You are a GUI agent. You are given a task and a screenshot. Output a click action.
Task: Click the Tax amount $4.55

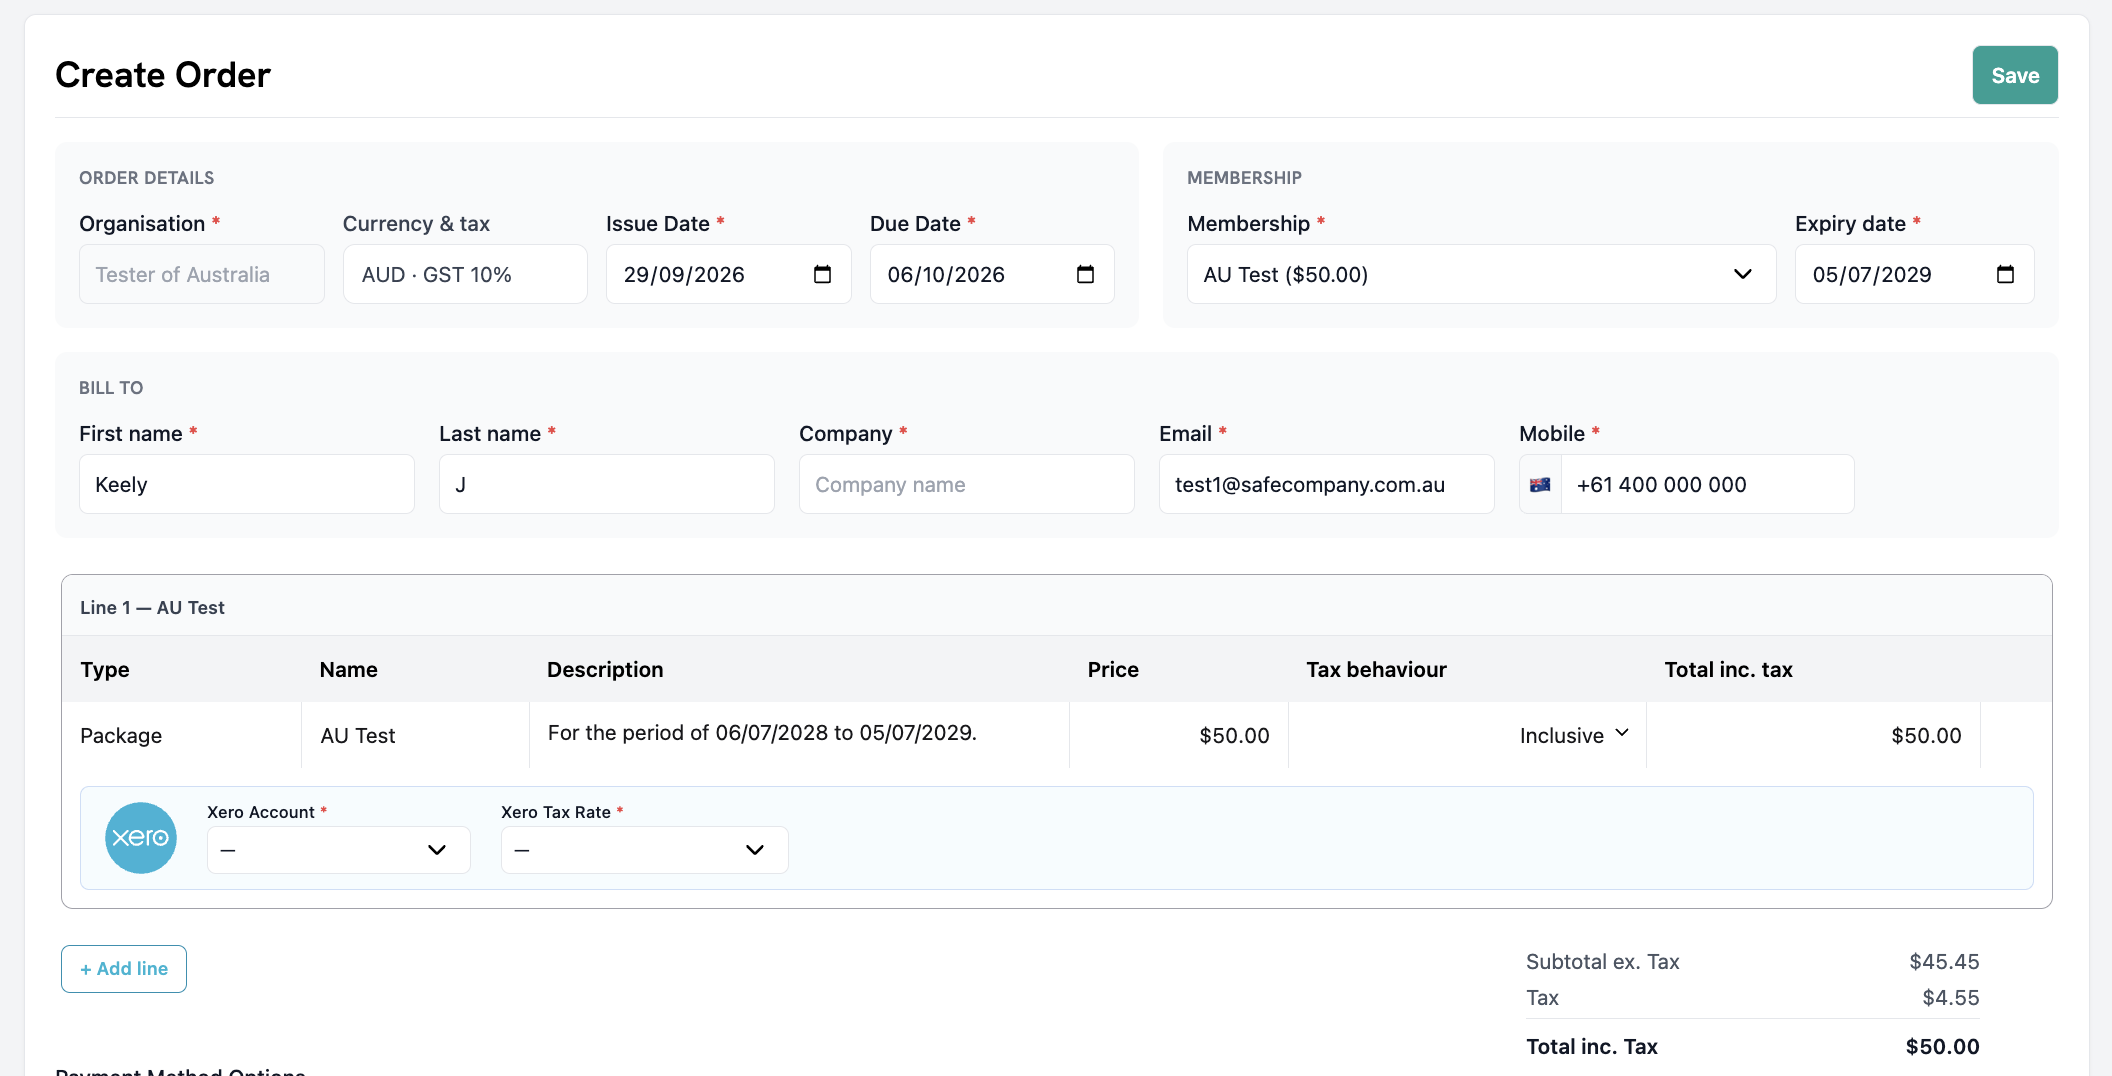click(1951, 998)
